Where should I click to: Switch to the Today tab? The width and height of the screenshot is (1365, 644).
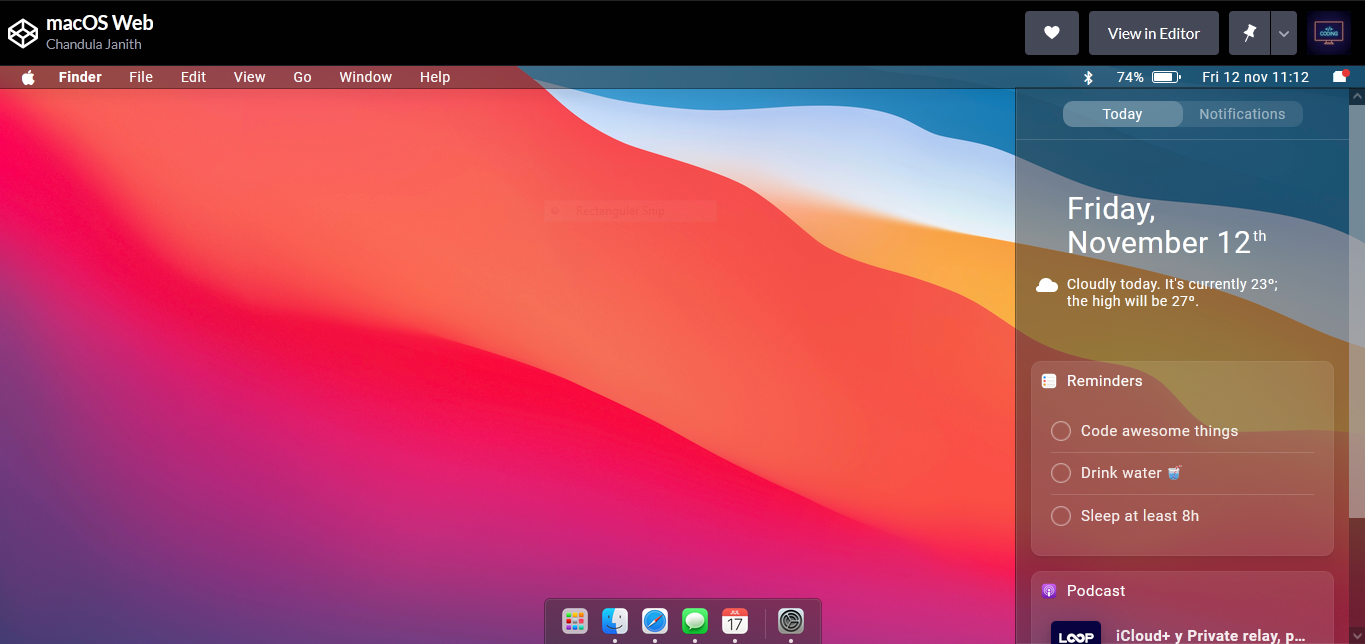click(x=1122, y=114)
